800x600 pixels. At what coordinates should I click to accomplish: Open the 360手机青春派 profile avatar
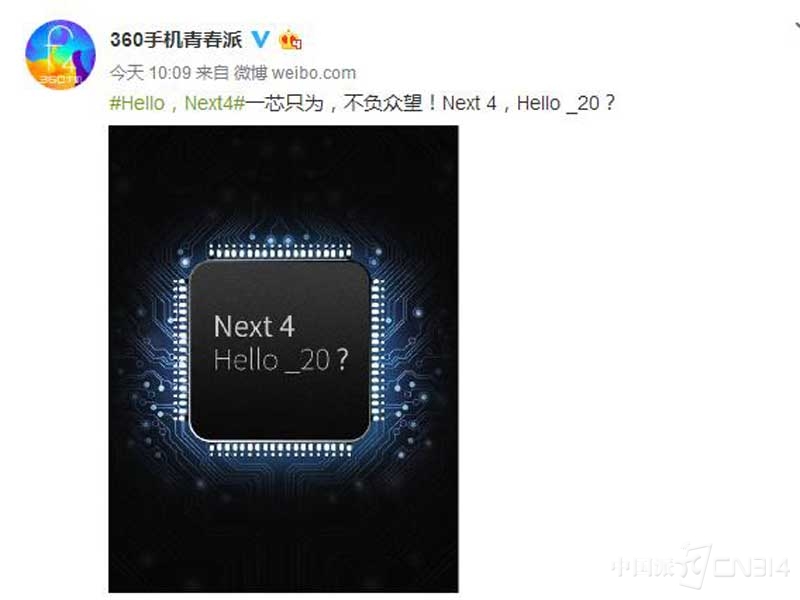click(60, 54)
